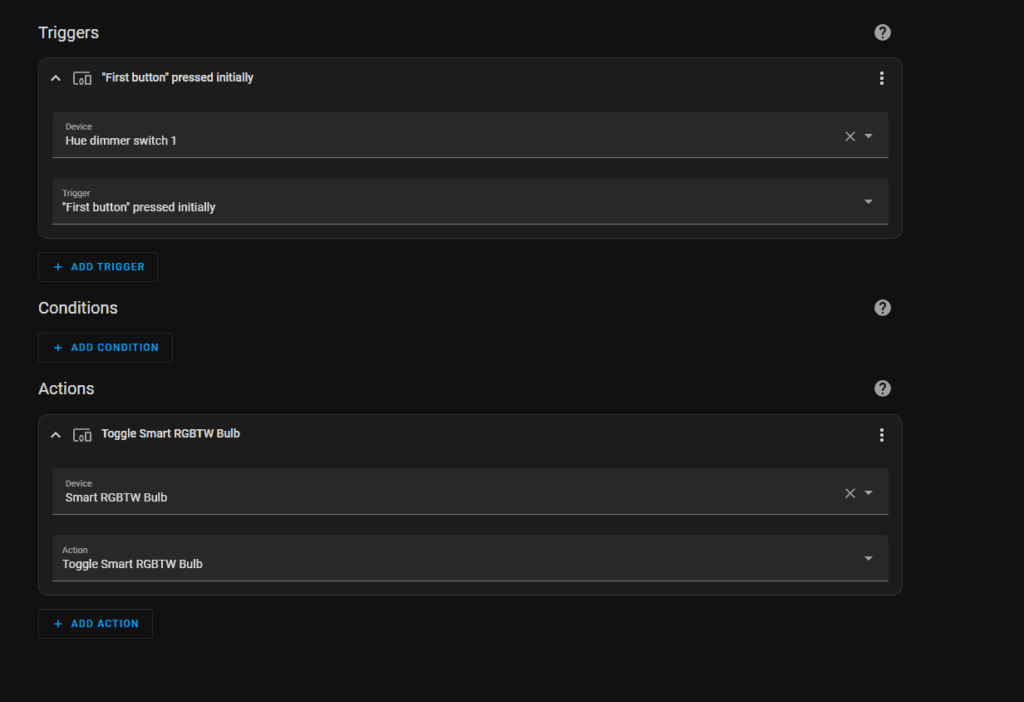Open the trigger card's three-dot menu
This screenshot has width=1024, height=702.
[x=881, y=78]
